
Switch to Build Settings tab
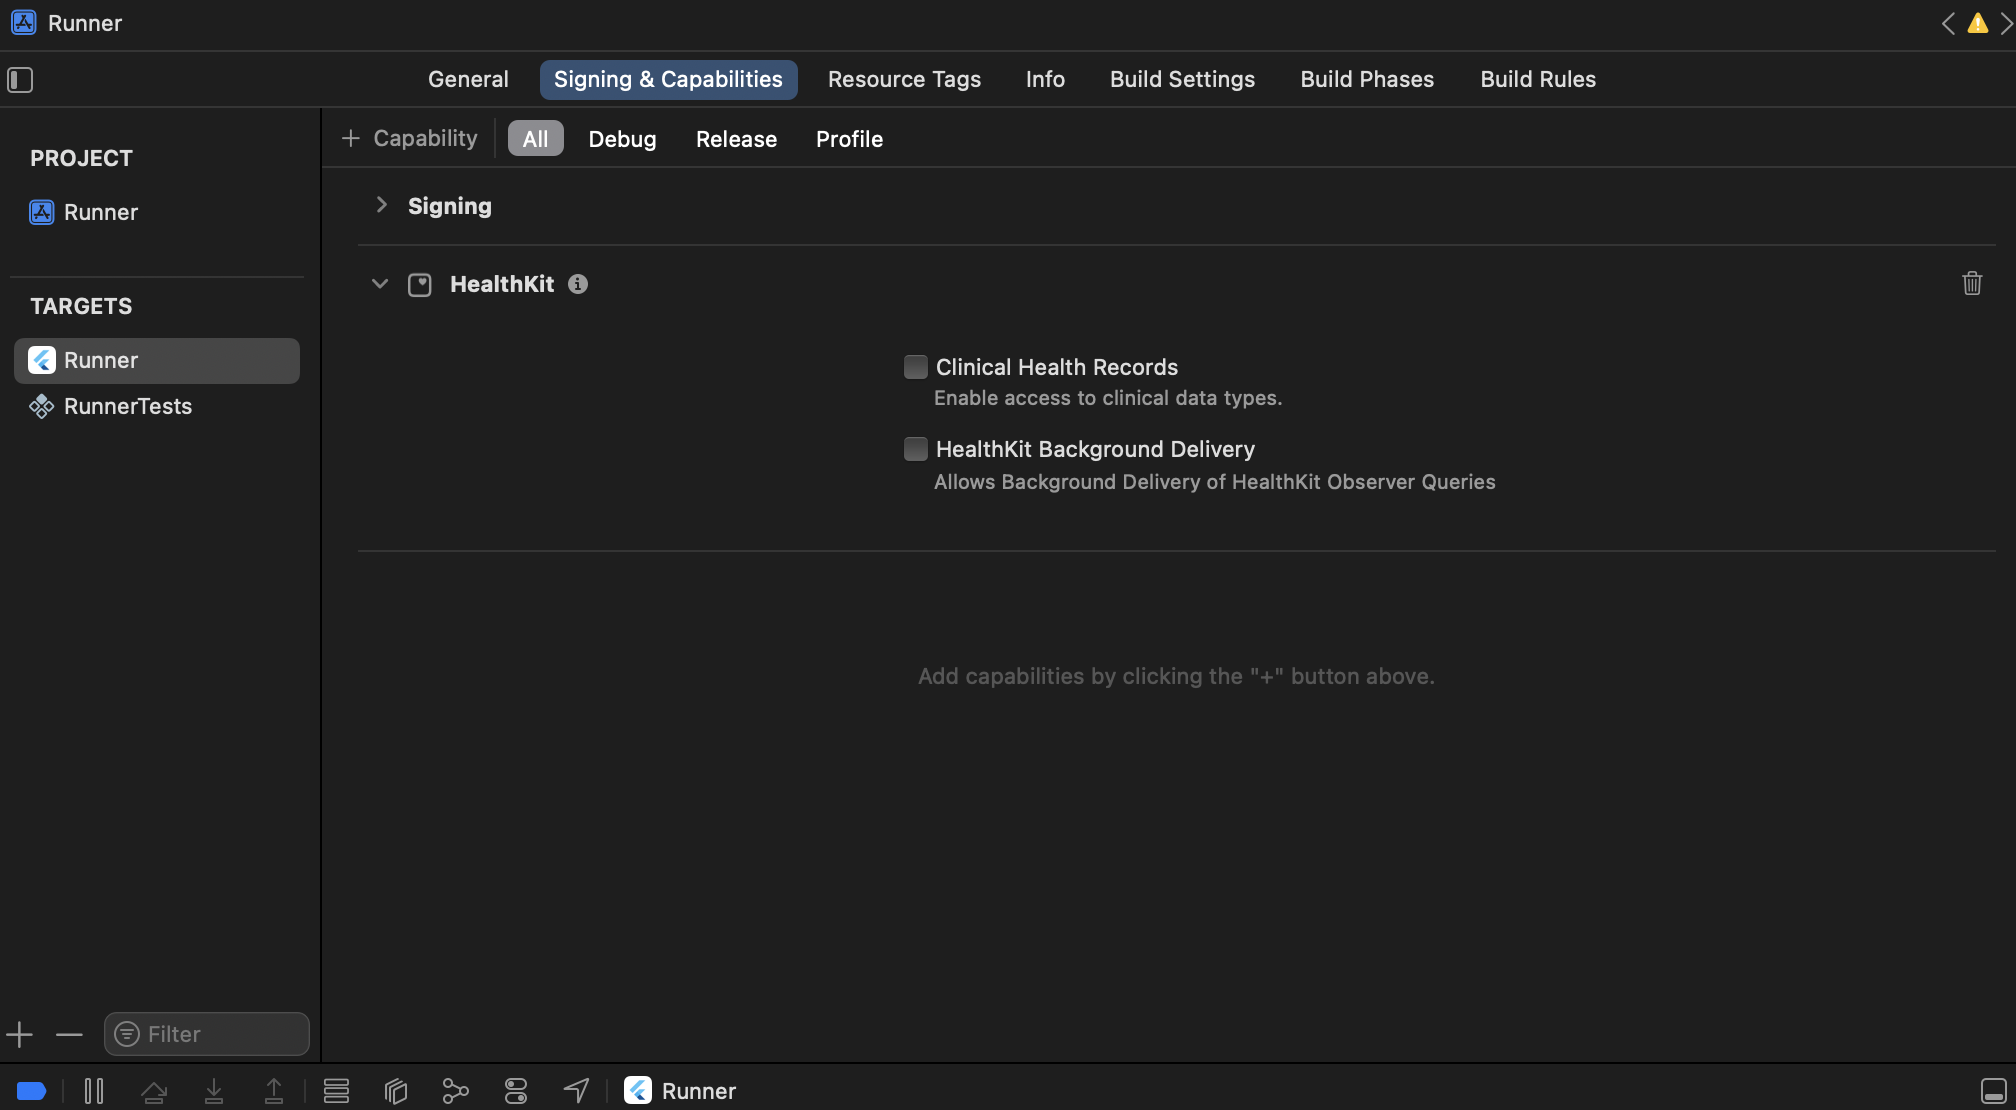pos(1182,78)
